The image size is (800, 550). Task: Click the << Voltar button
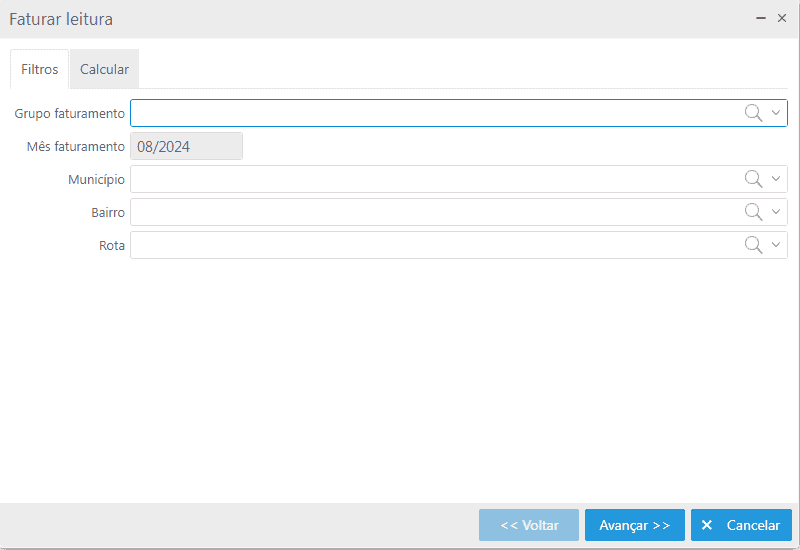point(529,525)
